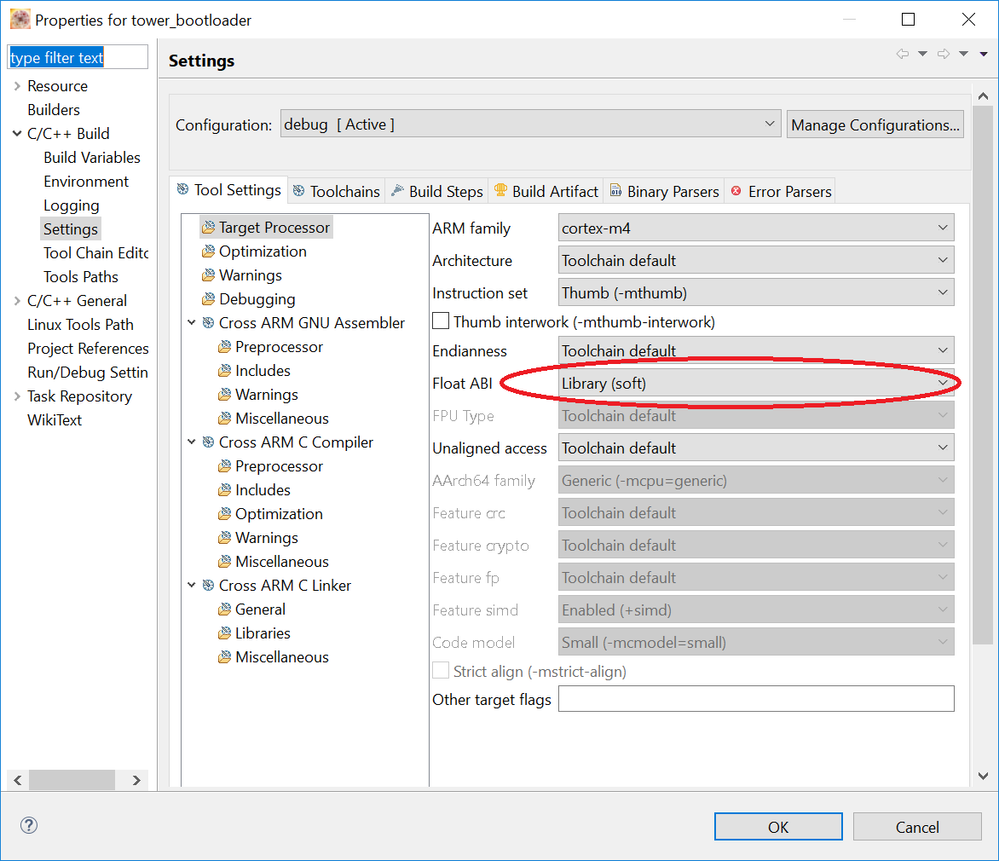999x861 pixels.
Task: Click the Error Parsers tab icon
Action: pos(737,191)
